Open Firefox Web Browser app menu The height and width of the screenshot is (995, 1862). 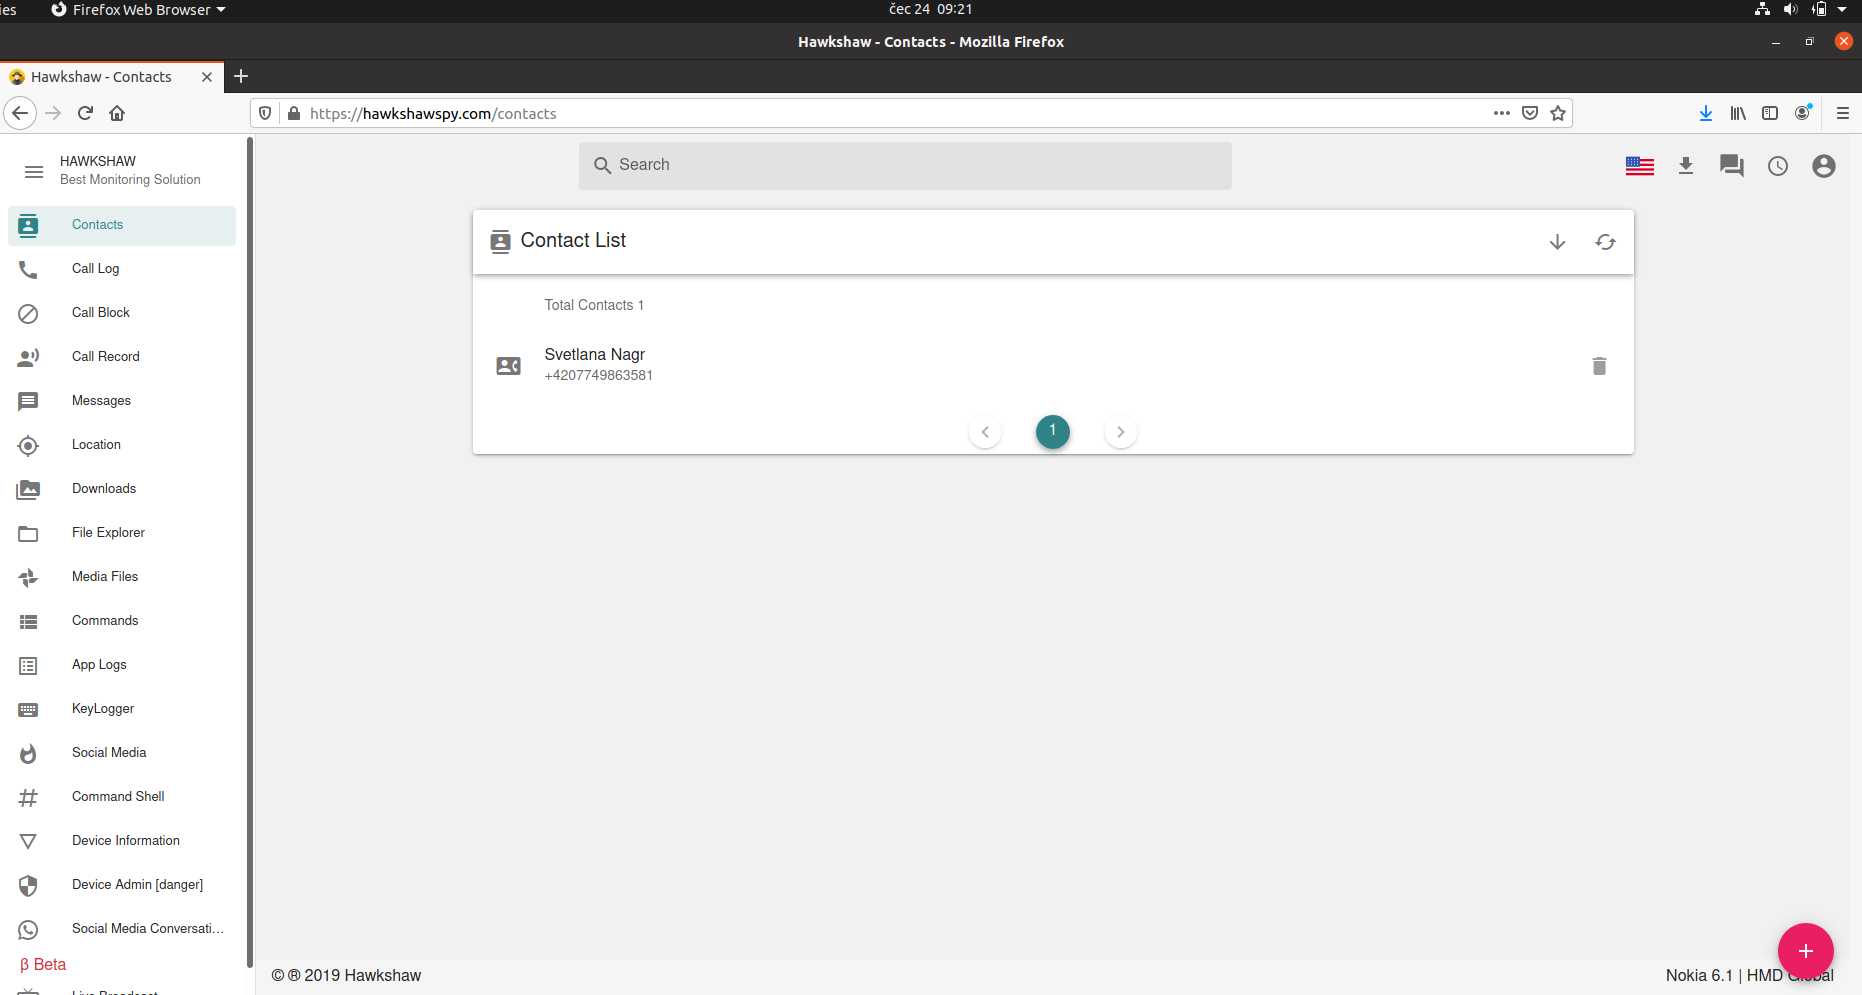tap(138, 10)
